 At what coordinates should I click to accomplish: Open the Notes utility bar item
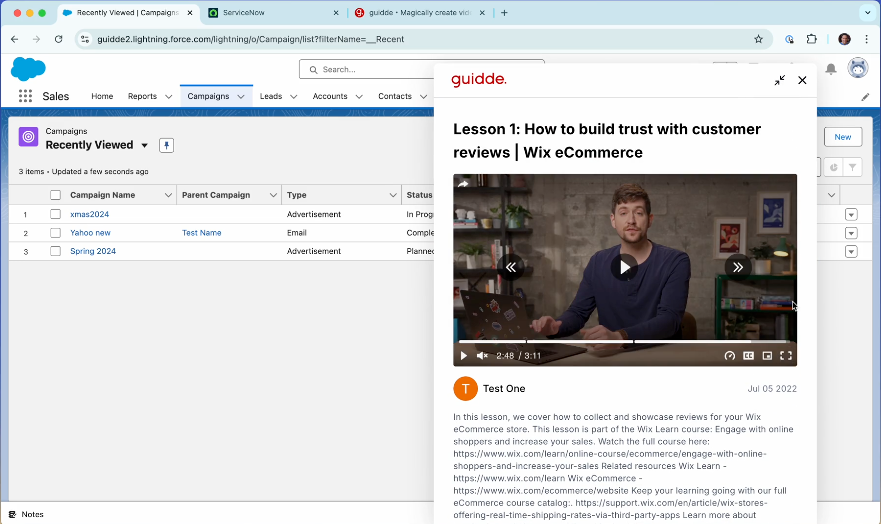pos(26,514)
